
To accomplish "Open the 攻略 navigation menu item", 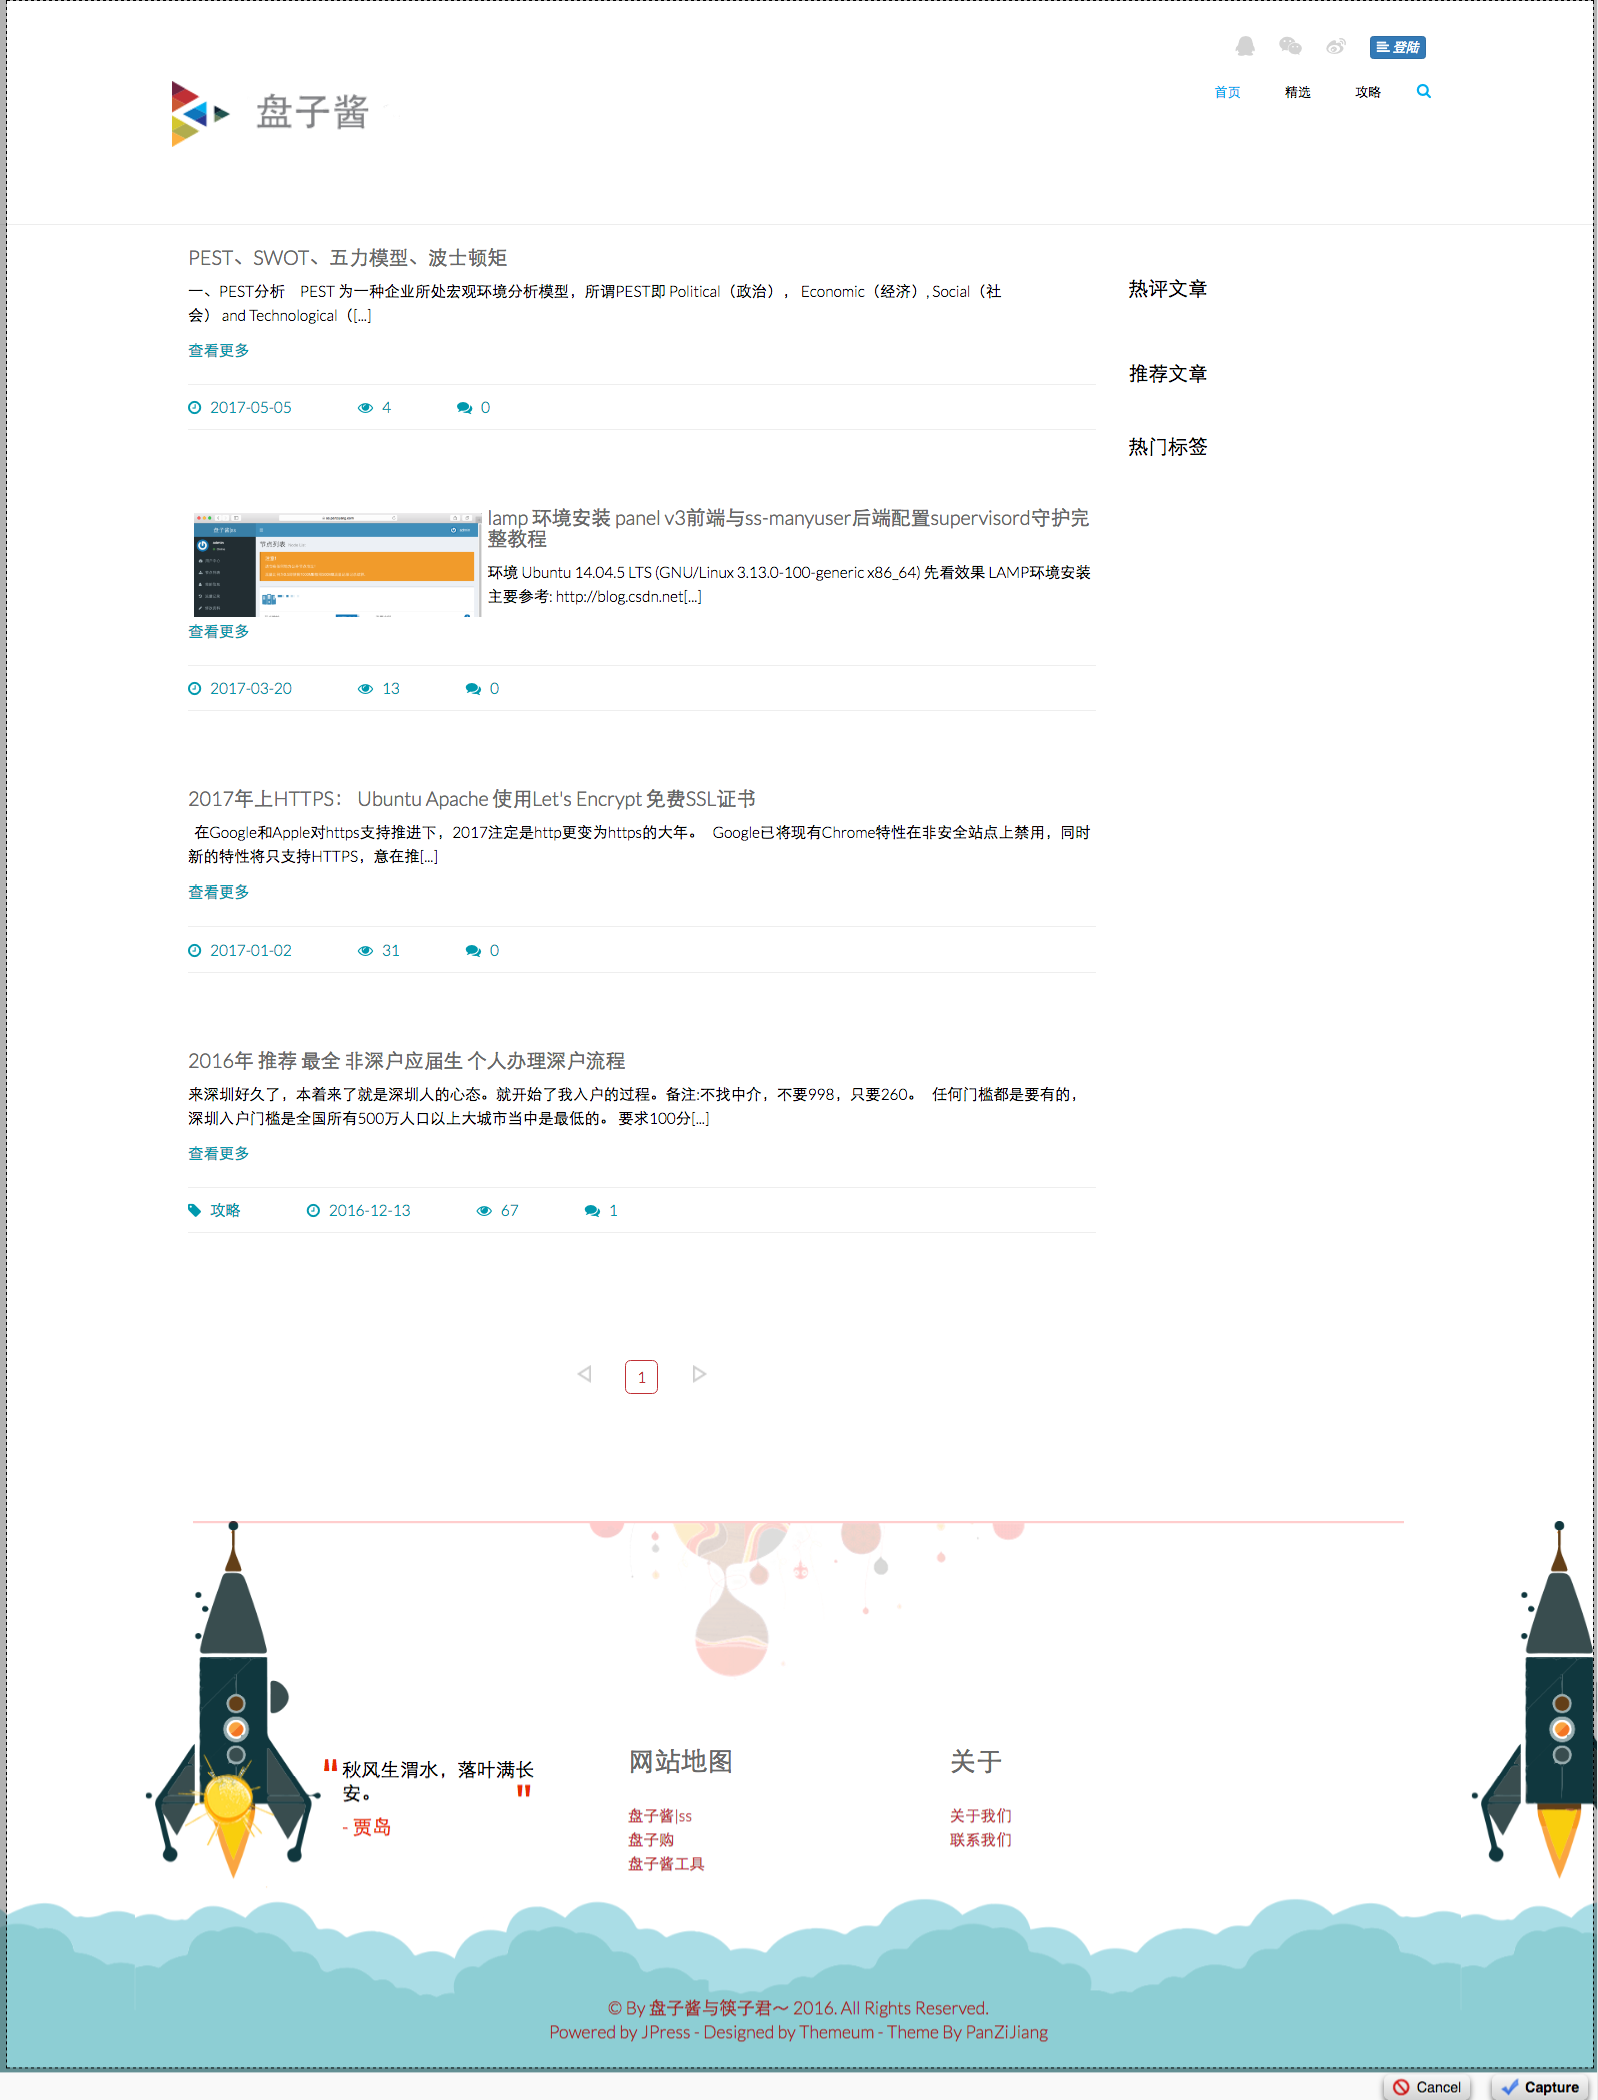I will [1367, 92].
